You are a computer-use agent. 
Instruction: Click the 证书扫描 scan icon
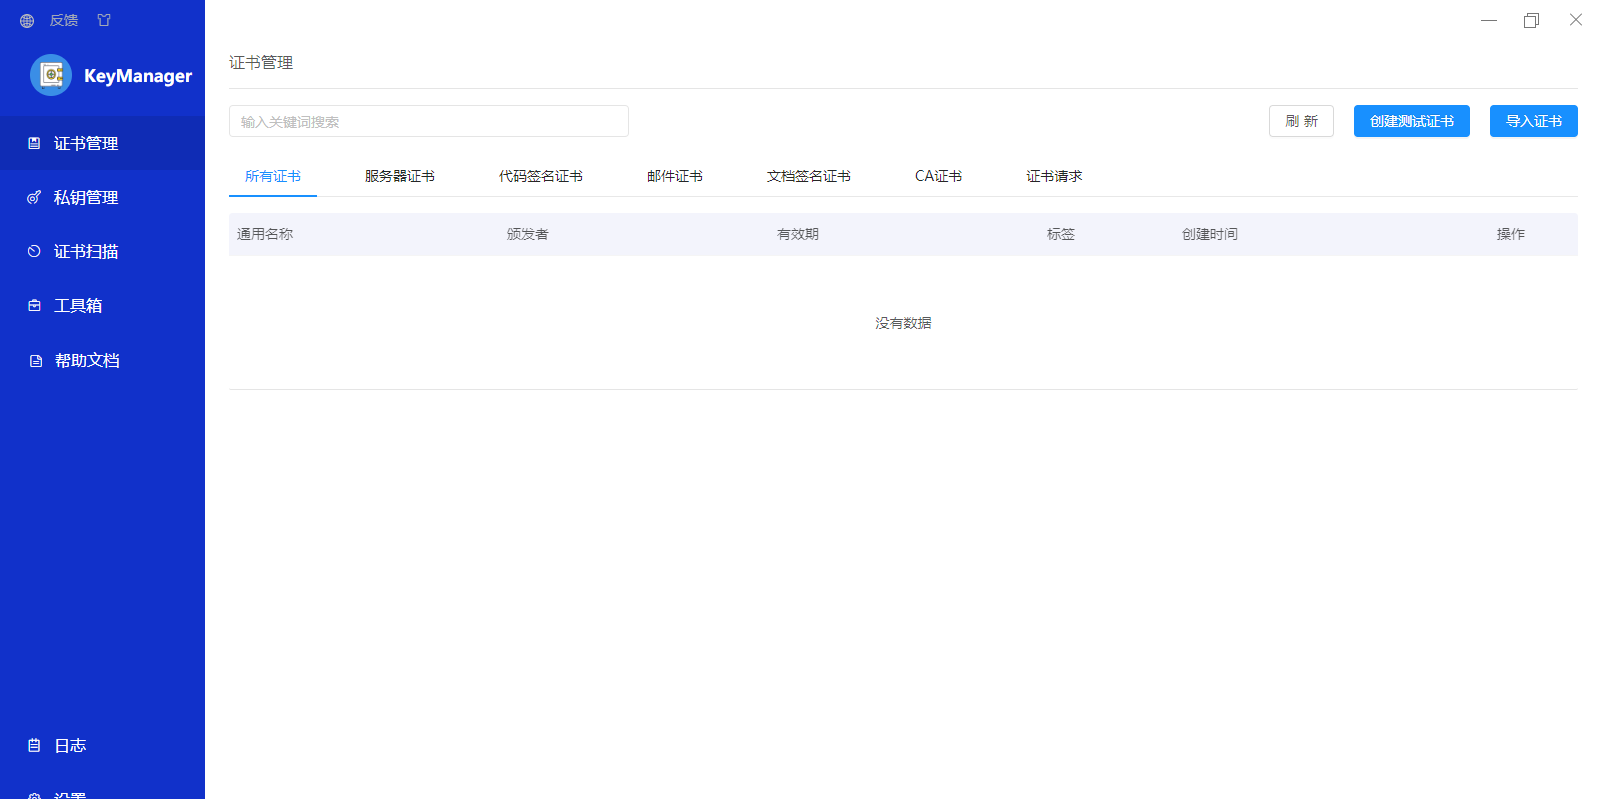coord(34,252)
